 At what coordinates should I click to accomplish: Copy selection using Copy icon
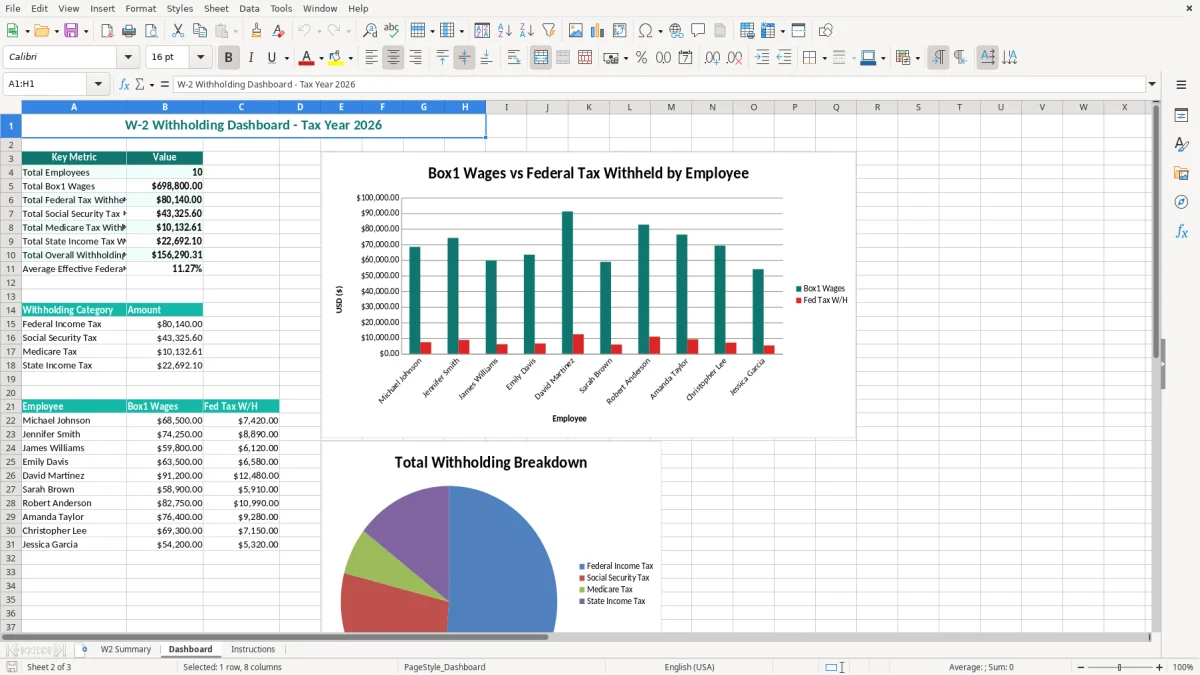click(x=199, y=31)
